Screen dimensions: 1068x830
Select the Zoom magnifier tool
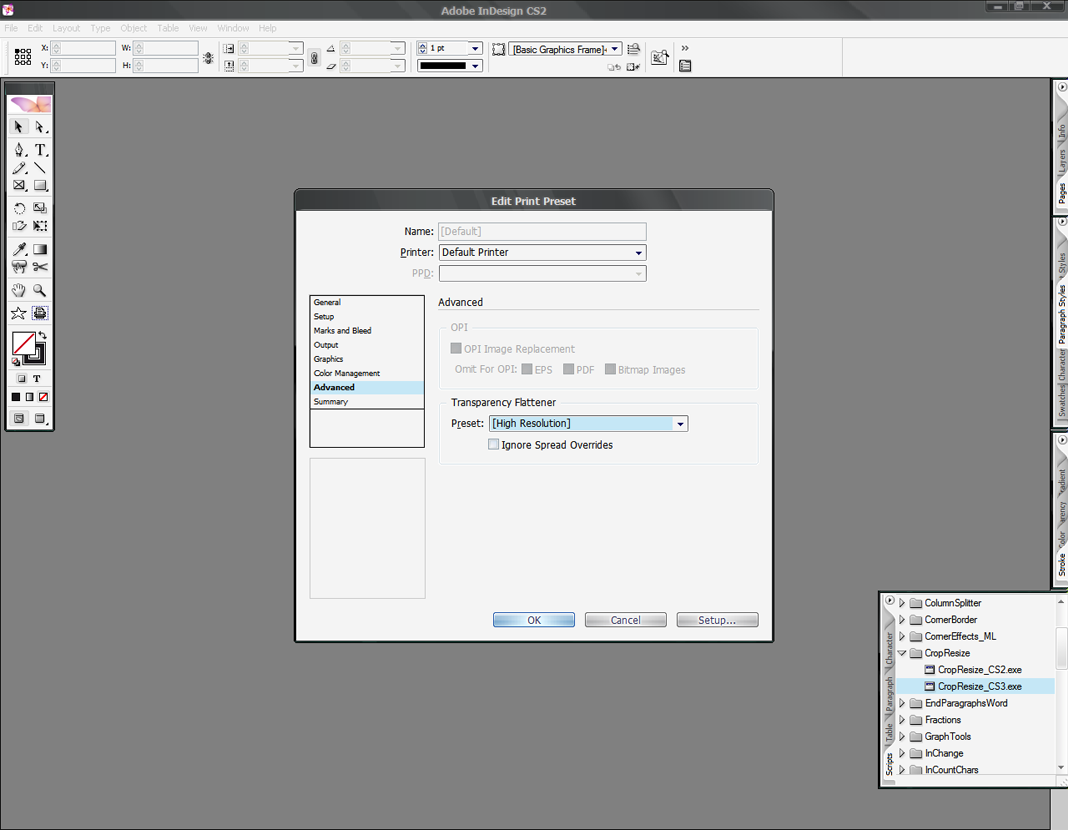pos(40,290)
